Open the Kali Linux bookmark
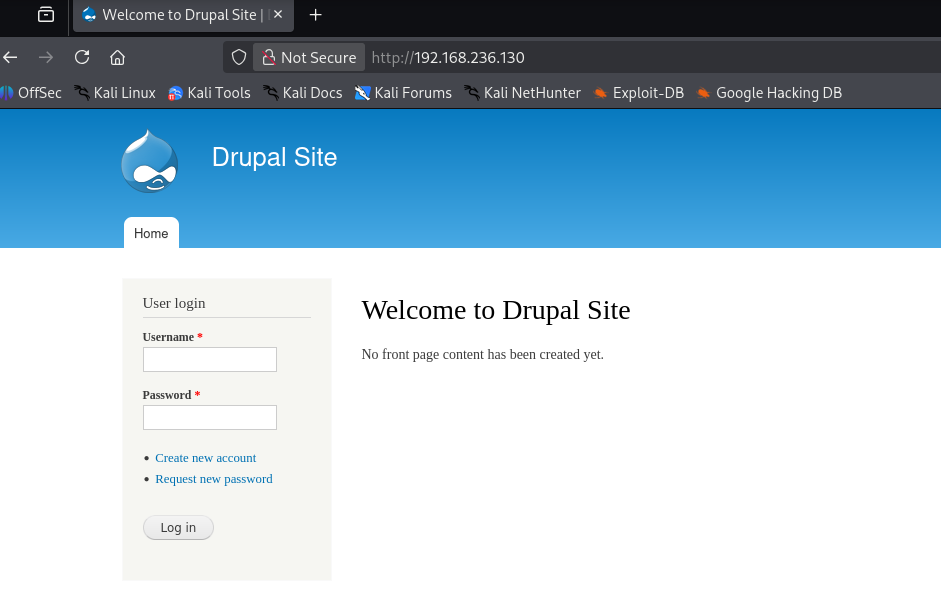 coord(115,93)
